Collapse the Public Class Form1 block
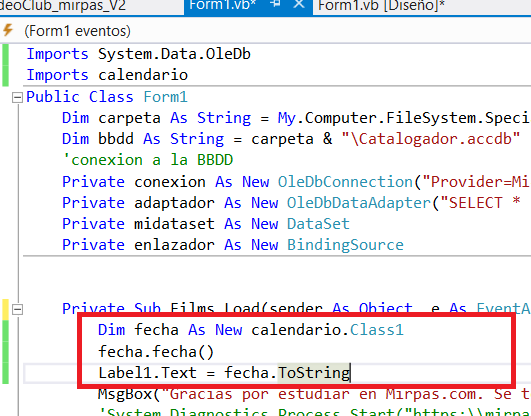The height and width of the screenshot is (416, 531). [x=17, y=98]
